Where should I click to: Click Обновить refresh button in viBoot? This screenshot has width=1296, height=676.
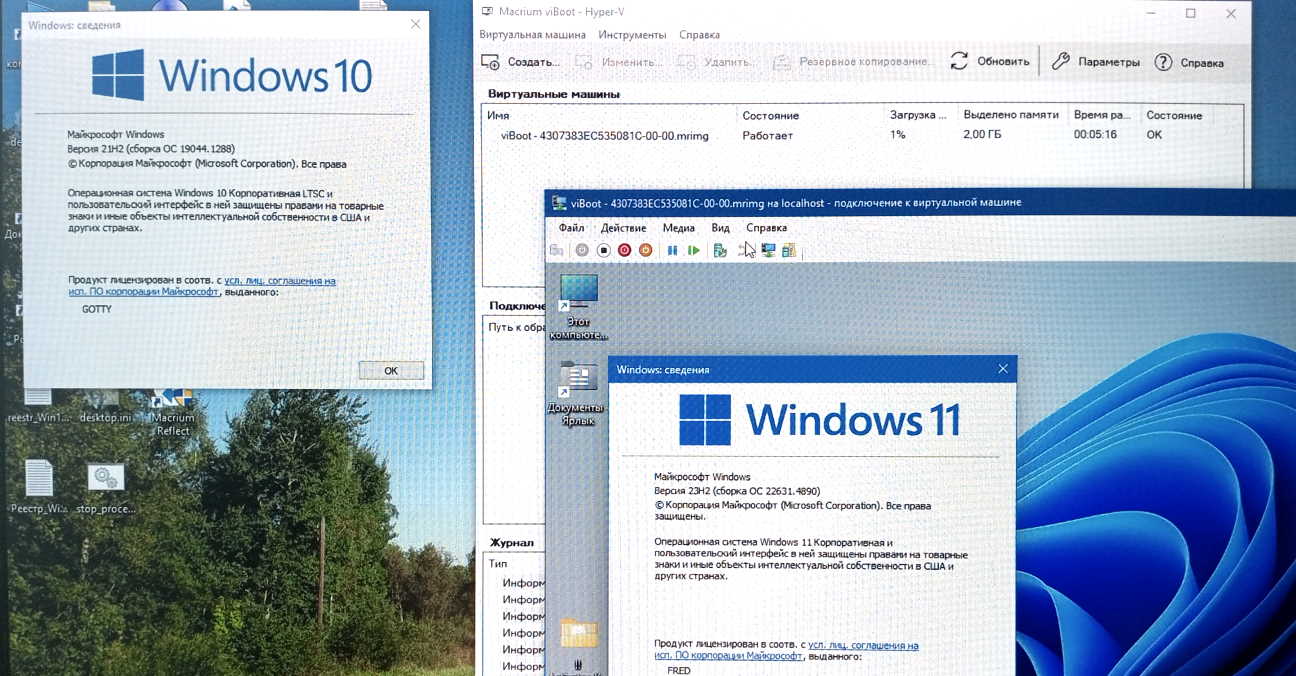pos(990,62)
